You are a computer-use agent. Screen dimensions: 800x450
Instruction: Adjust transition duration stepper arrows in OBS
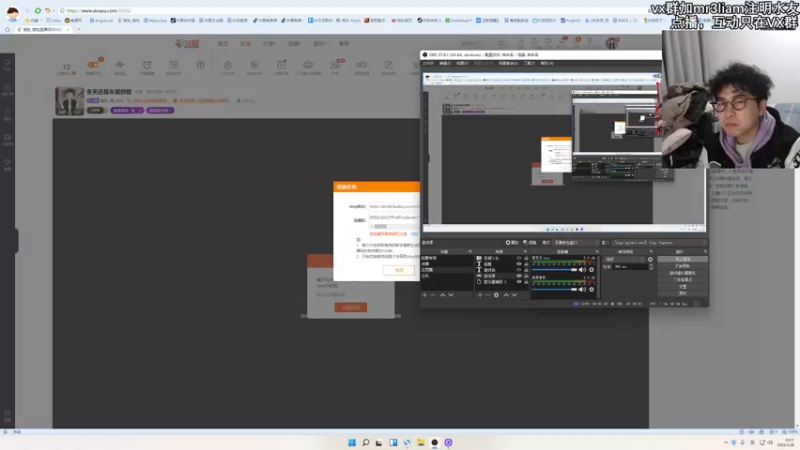pos(651,266)
